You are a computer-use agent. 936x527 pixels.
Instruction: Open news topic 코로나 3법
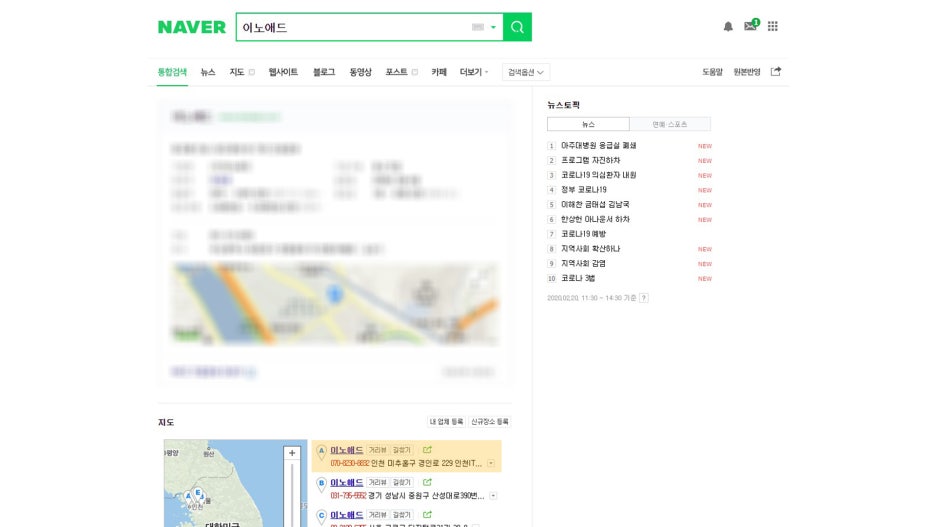[x=578, y=278]
